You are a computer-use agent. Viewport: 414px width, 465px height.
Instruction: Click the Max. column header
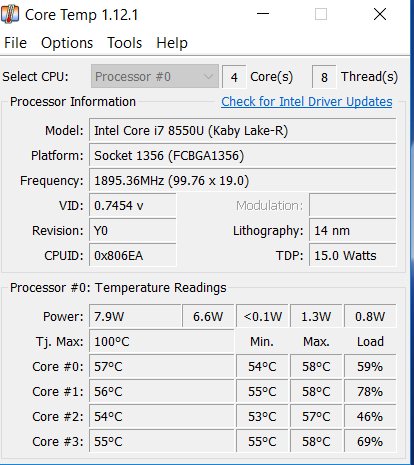(316, 341)
